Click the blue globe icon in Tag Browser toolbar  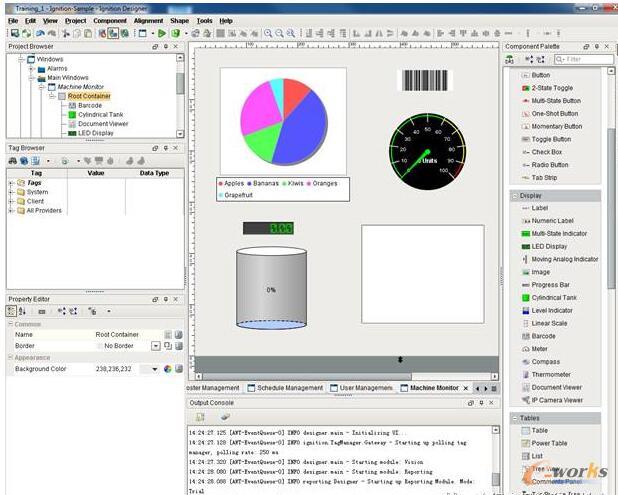click(24, 161)
